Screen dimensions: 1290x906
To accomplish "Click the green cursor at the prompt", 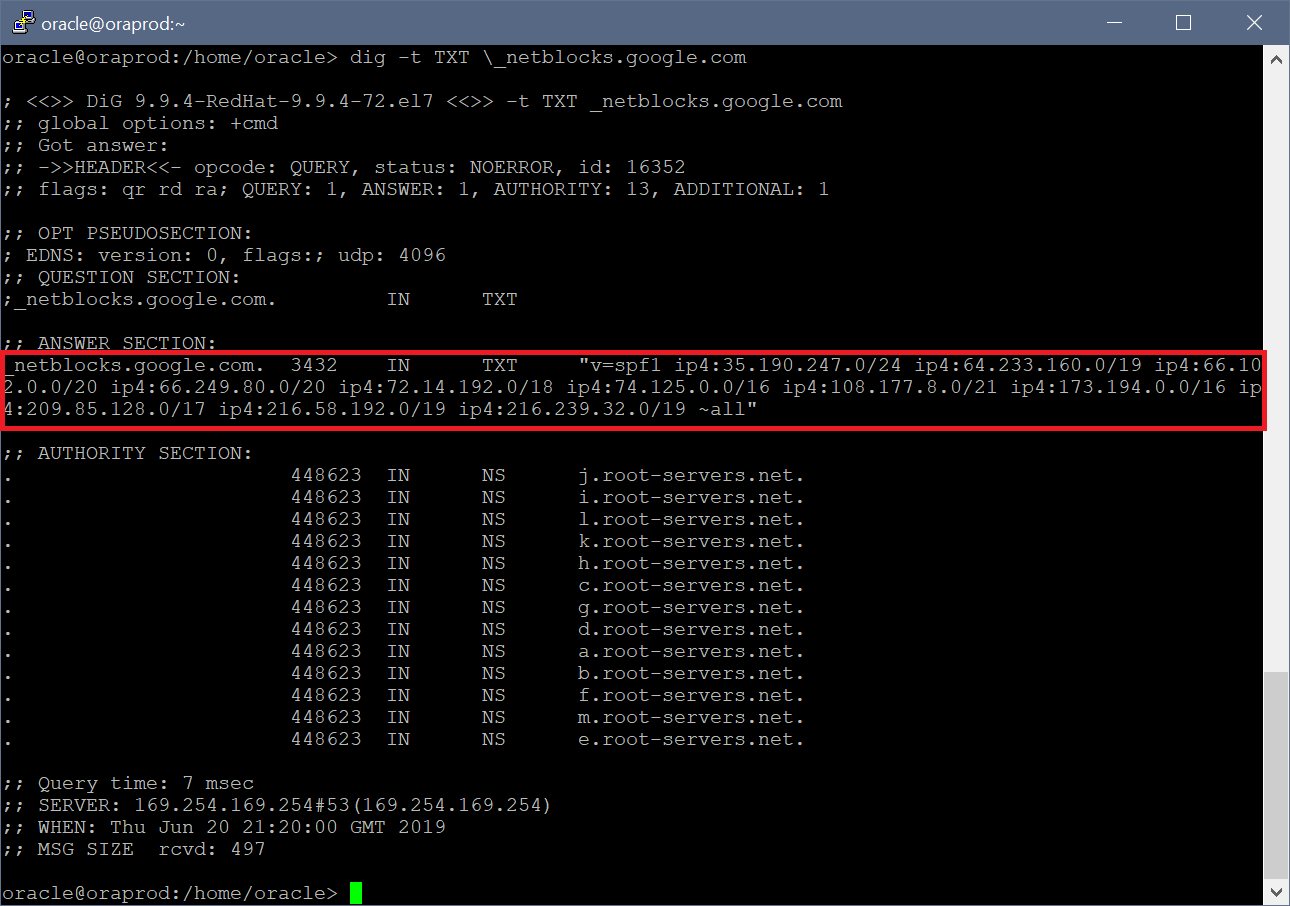I will click(356, 893).
